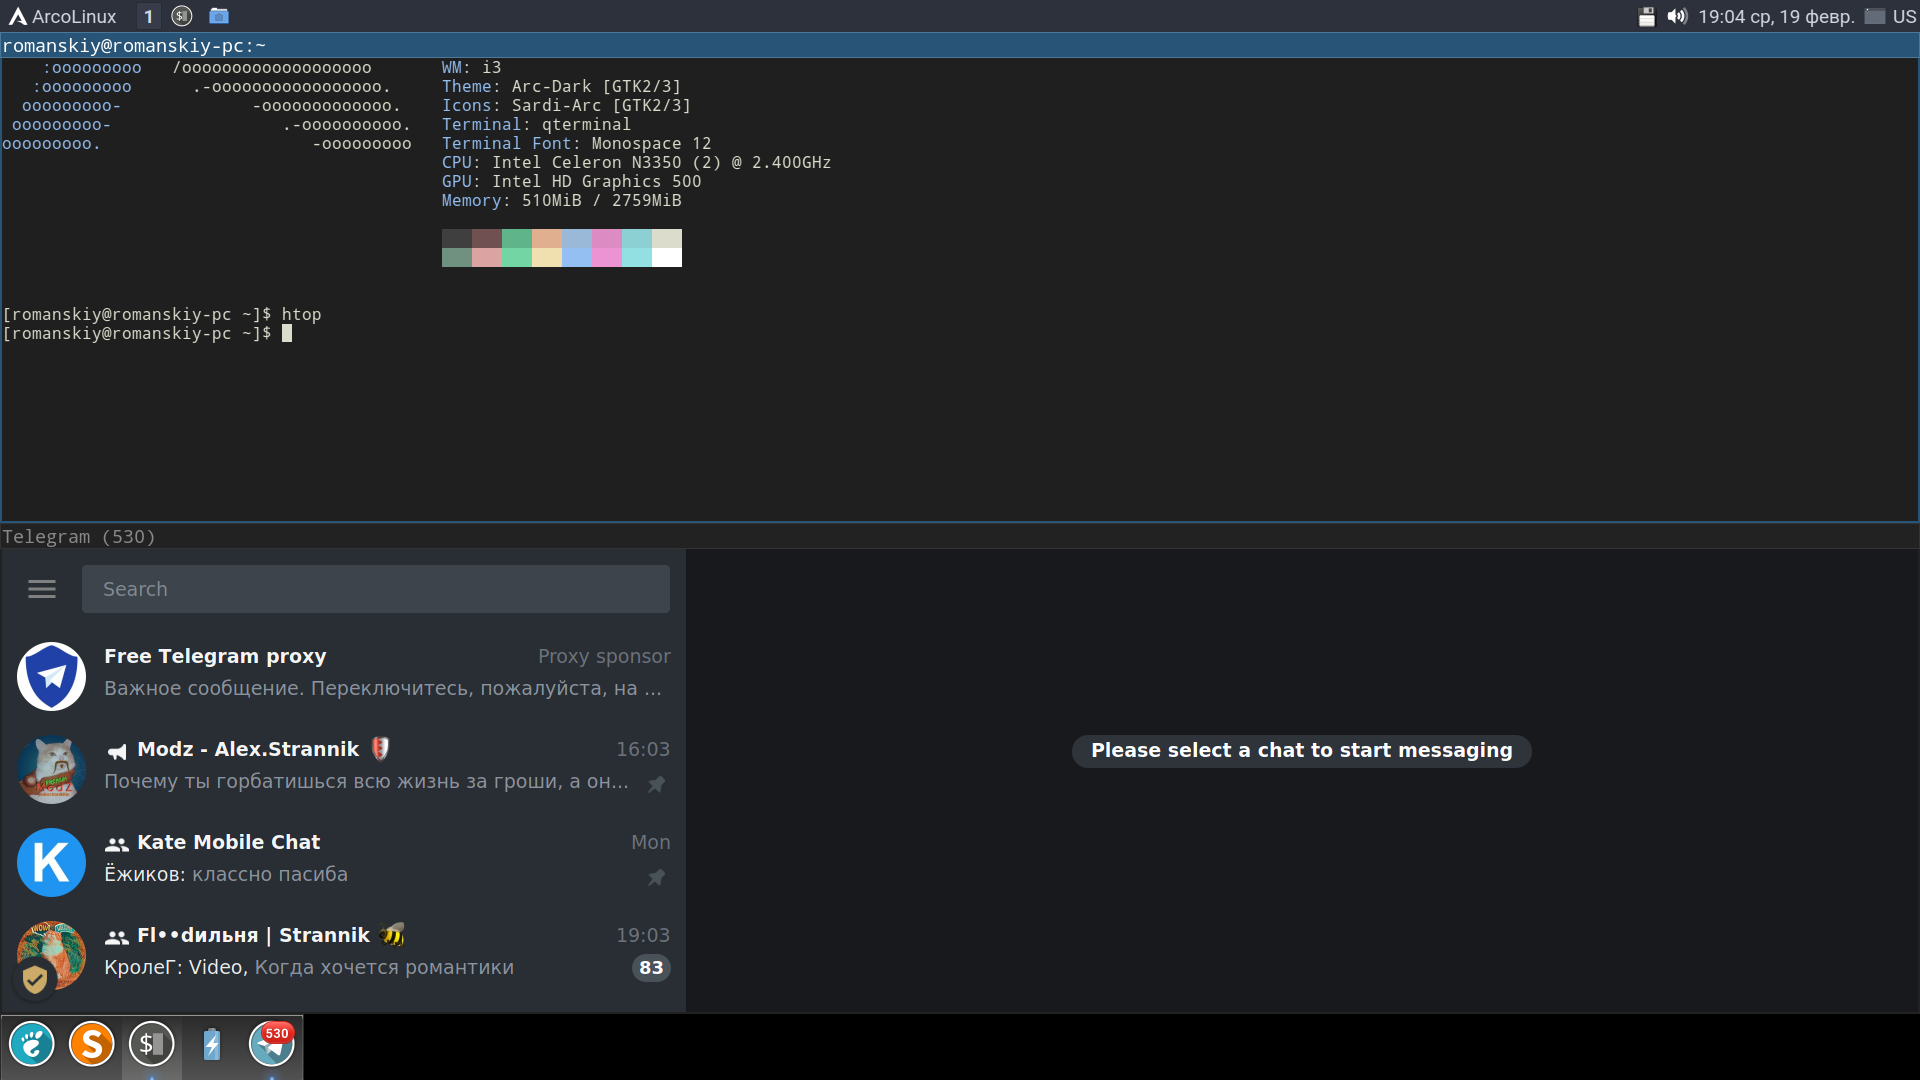The width and height of the screenshot is (1920, 1080).
Task: Click group icon beside Fl••дильня title
Action: 117,937
